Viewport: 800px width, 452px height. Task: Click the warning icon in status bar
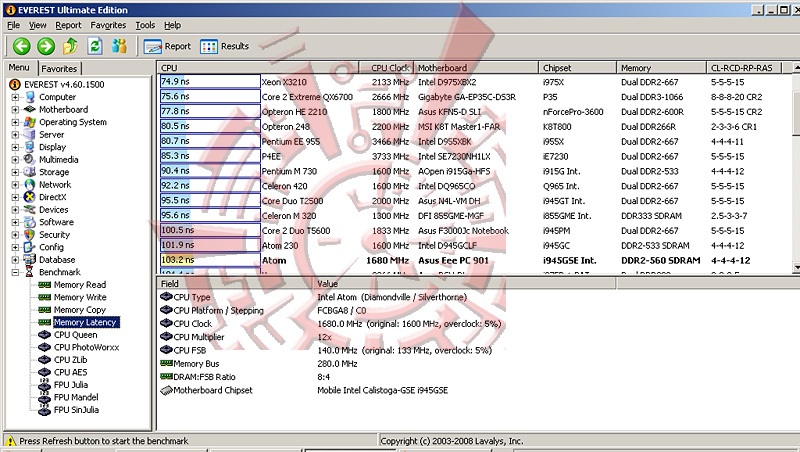click(x=11, y=441)
